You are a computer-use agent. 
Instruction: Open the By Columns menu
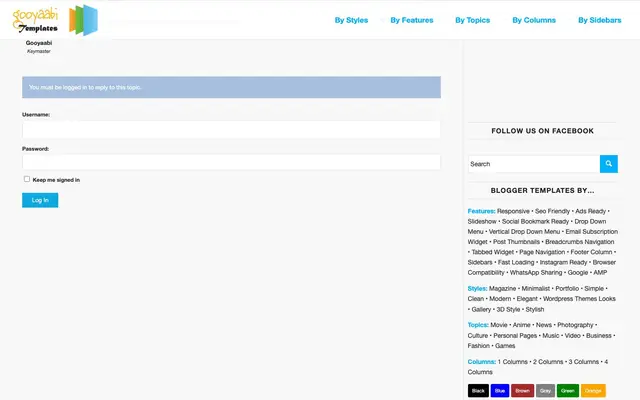534,20
